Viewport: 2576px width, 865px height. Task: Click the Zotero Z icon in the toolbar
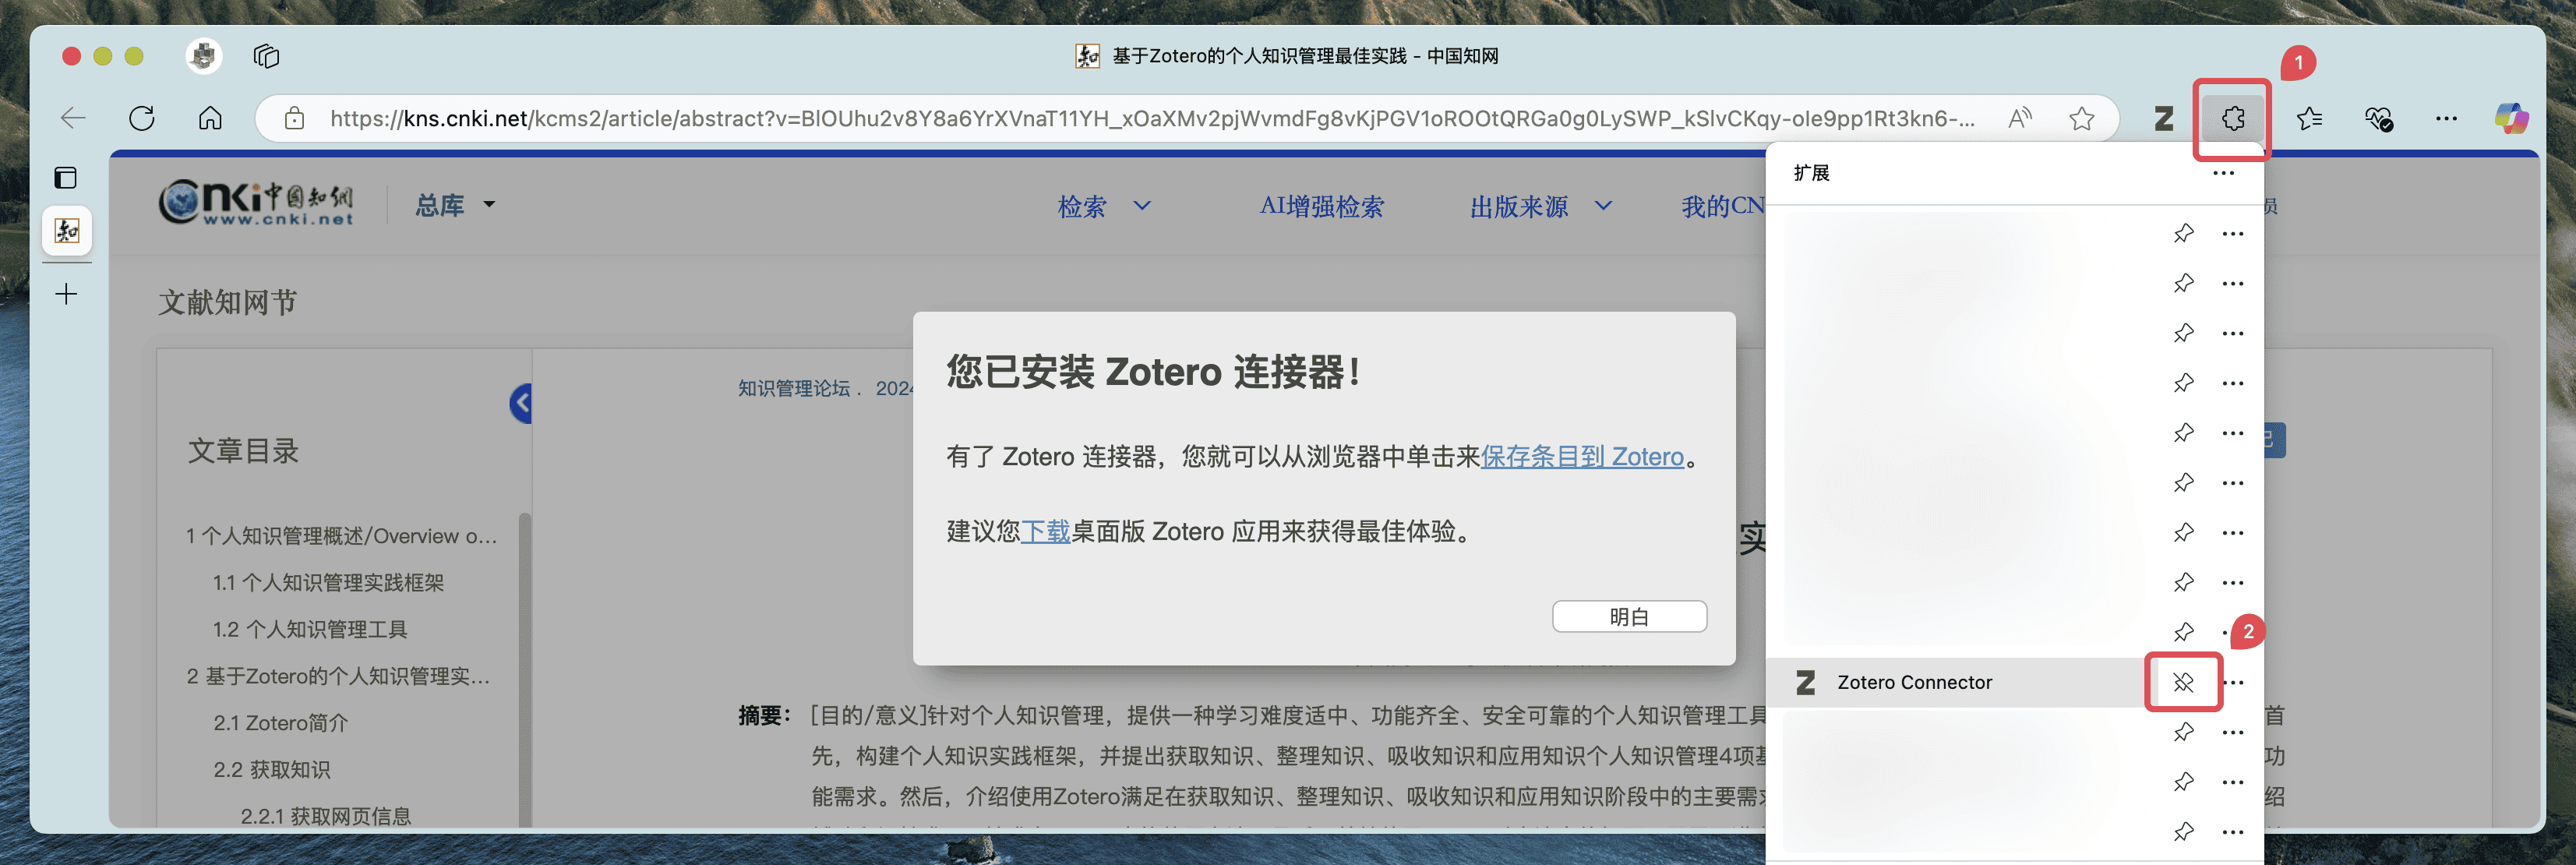pyautogui.click(x=2163, y=118)
